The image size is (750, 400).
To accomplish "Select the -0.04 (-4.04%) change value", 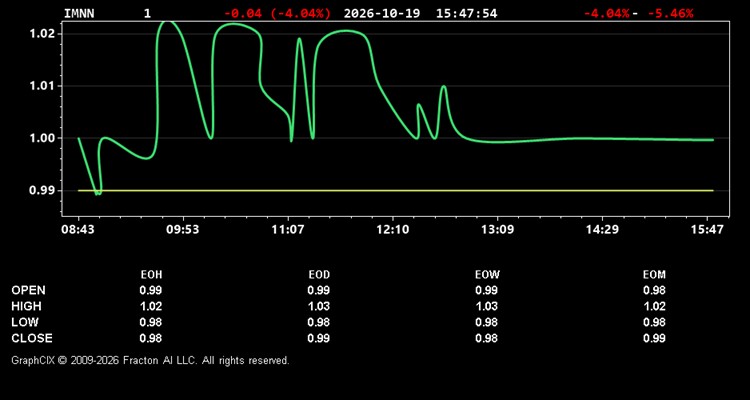I will point(277,13).
